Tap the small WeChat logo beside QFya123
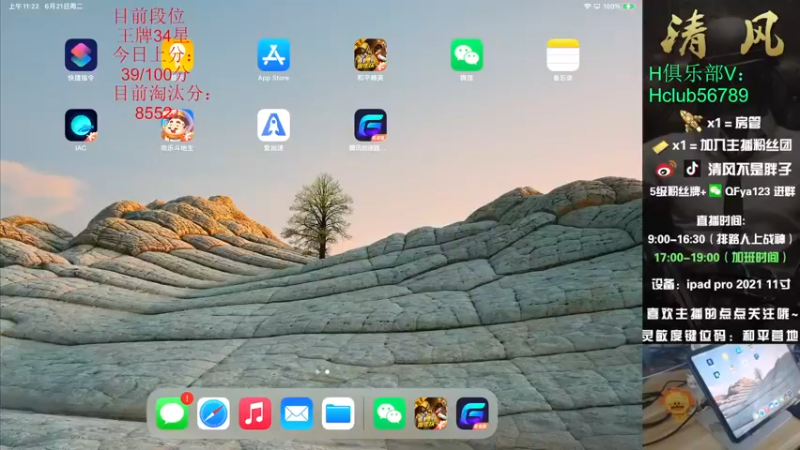 tap(715, 191)
